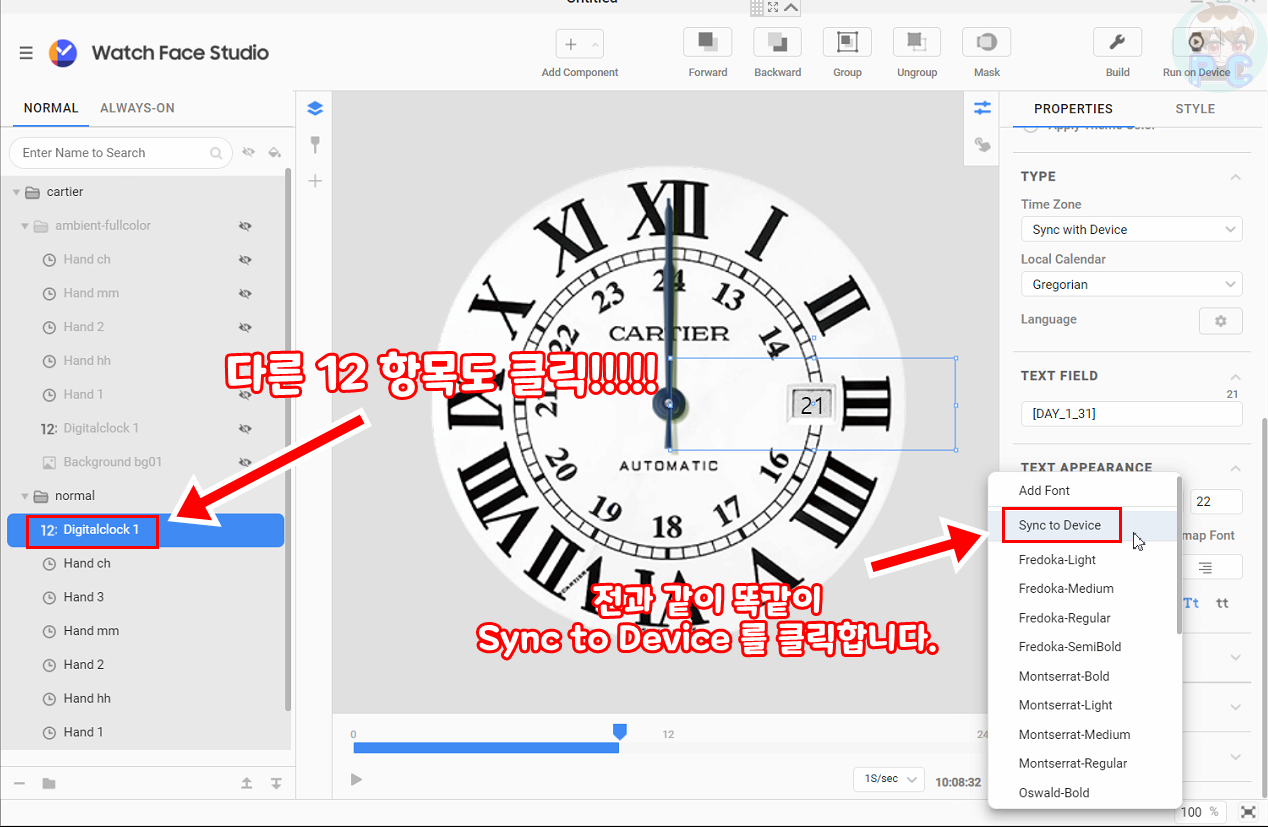1268x827 pixels.
Task: Open the 1S/sec playback speed dropdown
Action: (x=888, y=779)
